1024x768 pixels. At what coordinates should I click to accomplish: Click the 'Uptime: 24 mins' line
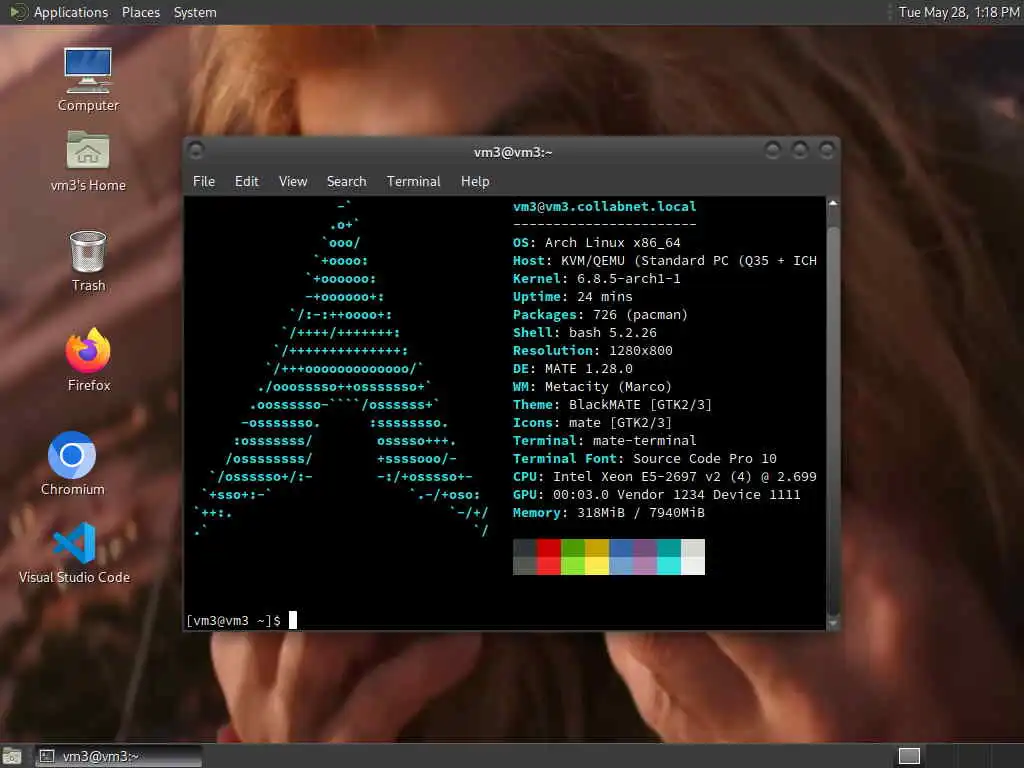573,296
